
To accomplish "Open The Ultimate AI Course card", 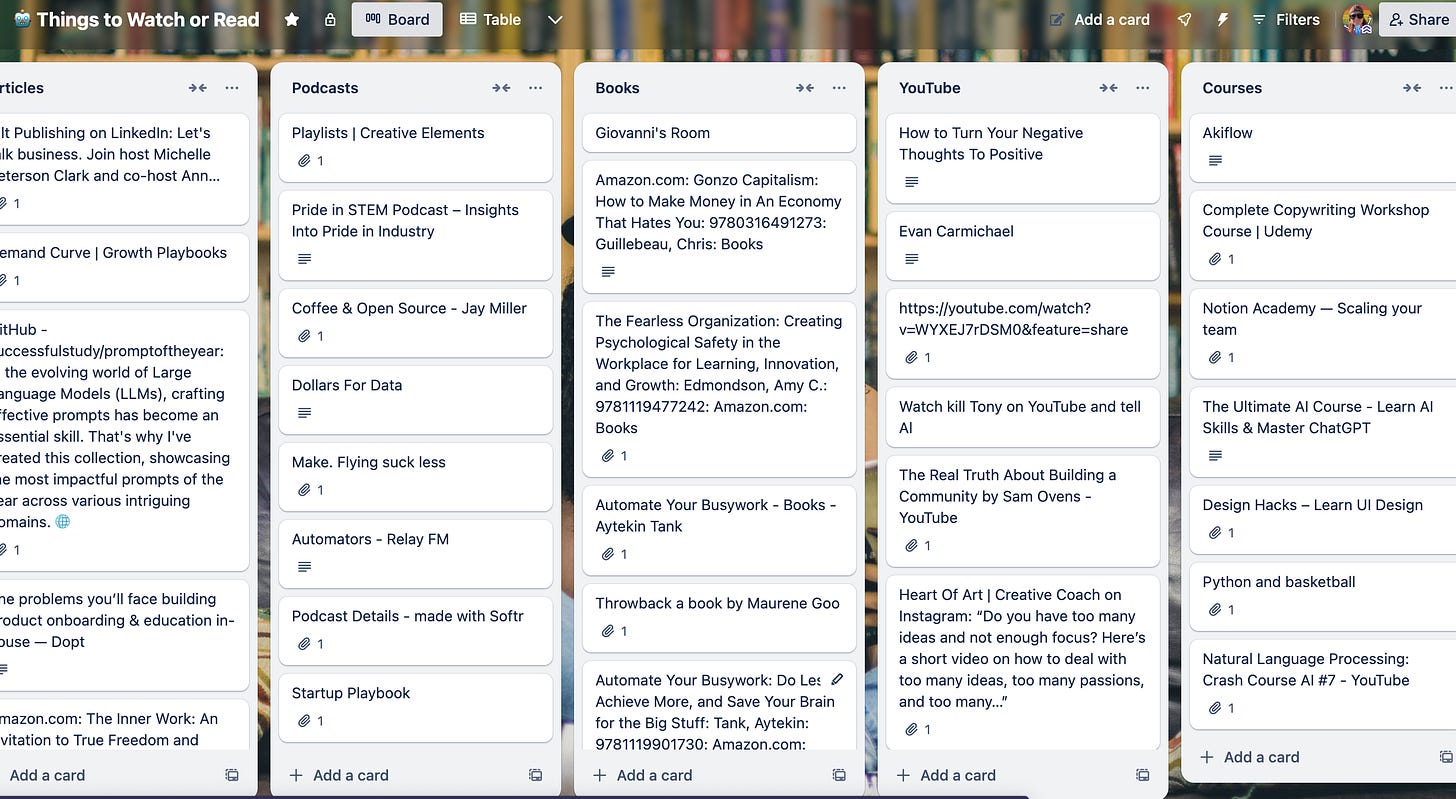I will point(1323,431).
